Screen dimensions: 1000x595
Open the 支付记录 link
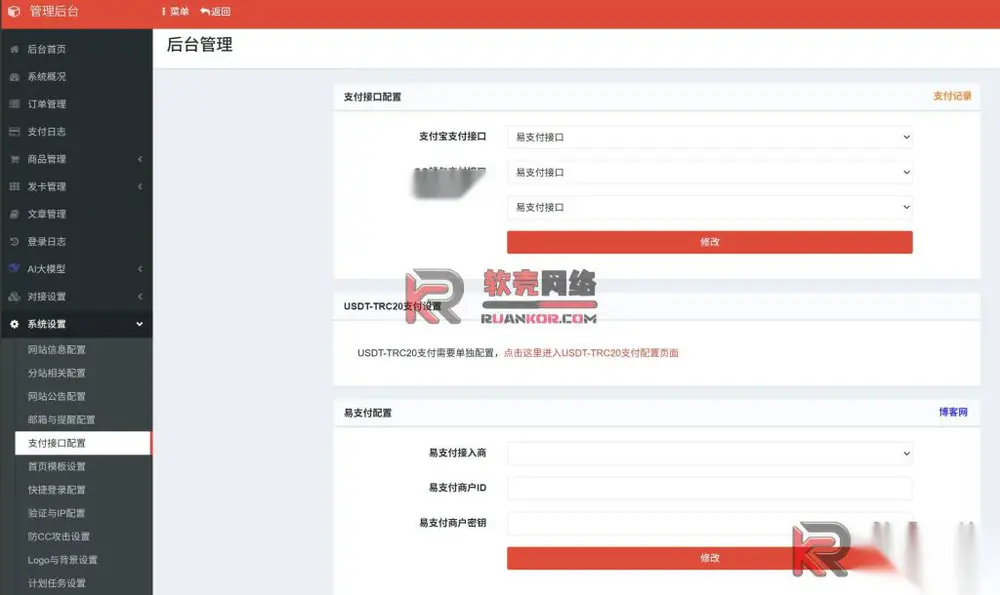[x=952, y=96]
